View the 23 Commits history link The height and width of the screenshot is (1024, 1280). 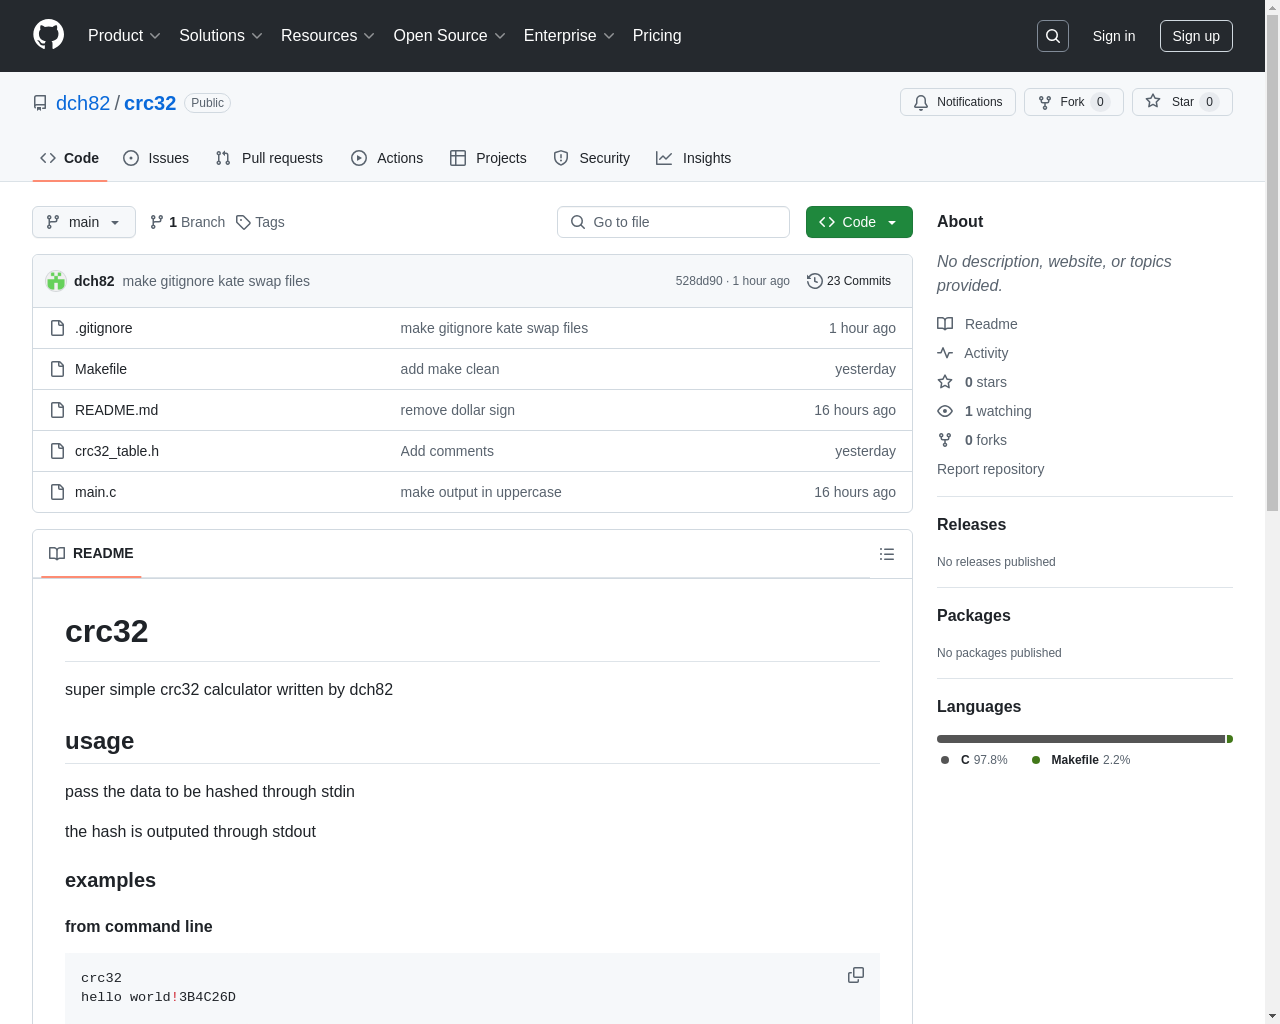coord(849,281)
